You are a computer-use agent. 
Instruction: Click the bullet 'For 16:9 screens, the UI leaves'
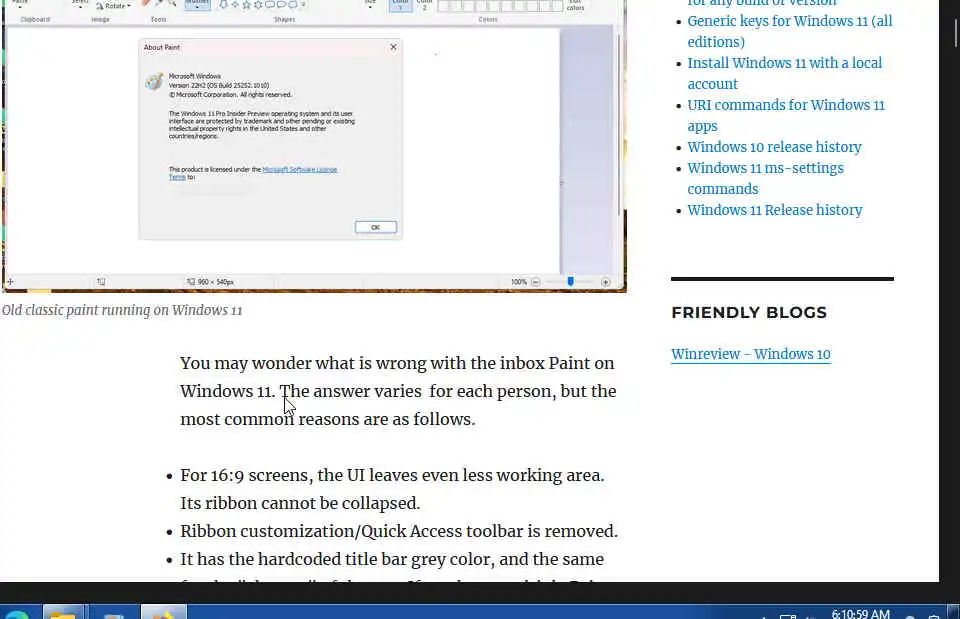pyautogui.click(x=392, y=489)
